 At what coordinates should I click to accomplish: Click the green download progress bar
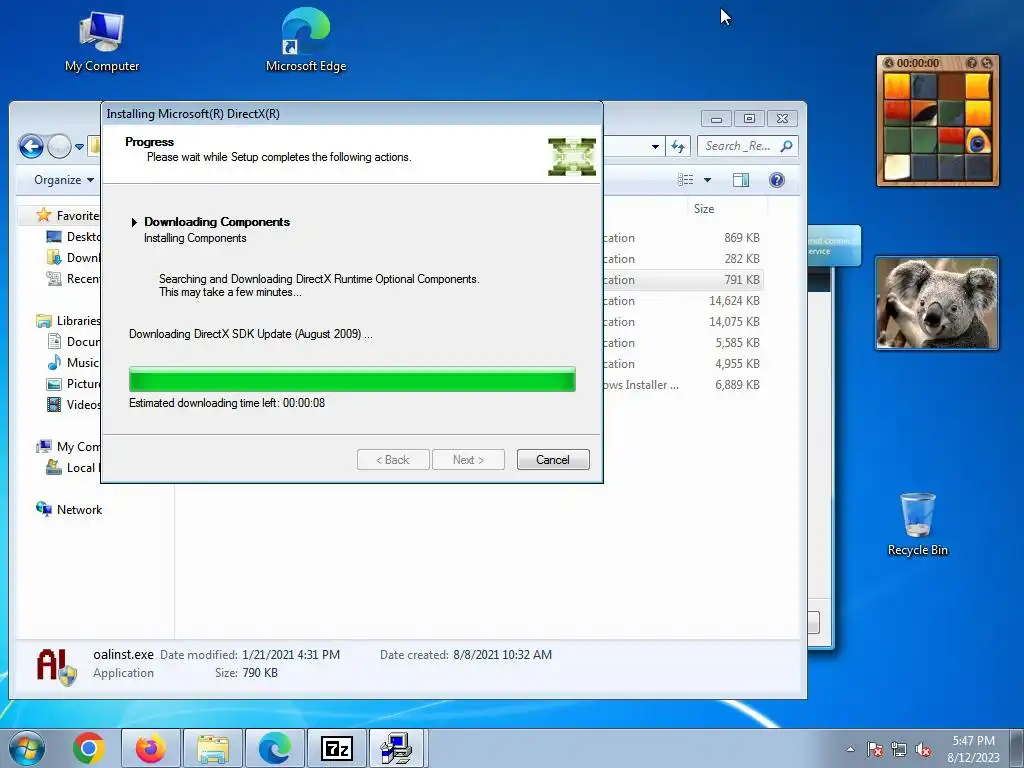(x=352, y=379)
